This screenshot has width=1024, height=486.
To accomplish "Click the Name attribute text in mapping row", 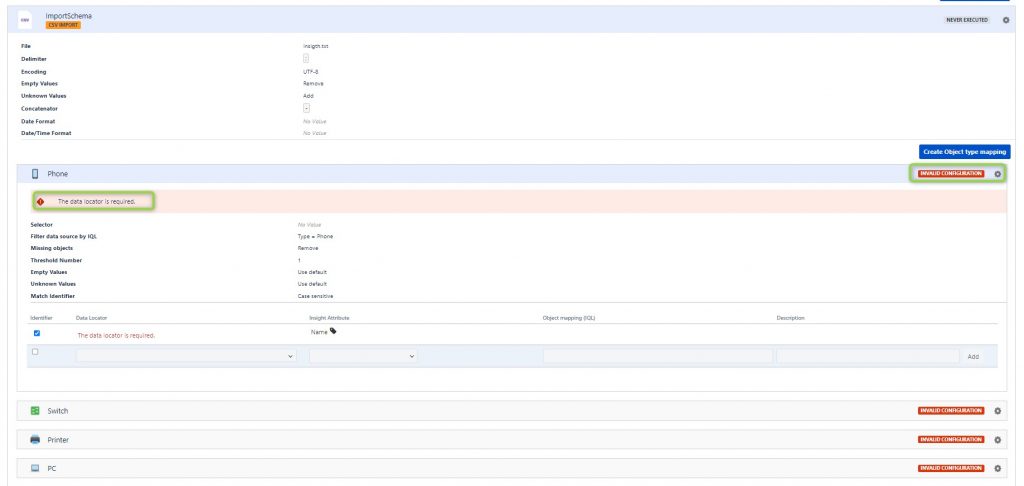I will point(319,332).
